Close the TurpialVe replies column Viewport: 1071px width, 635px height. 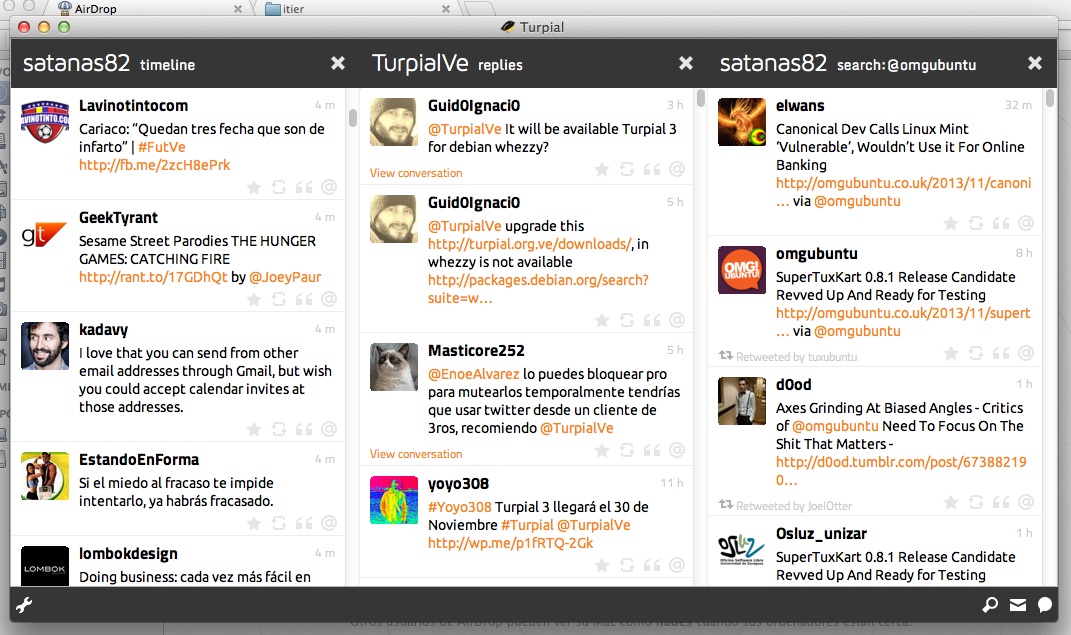pos(686,63)
